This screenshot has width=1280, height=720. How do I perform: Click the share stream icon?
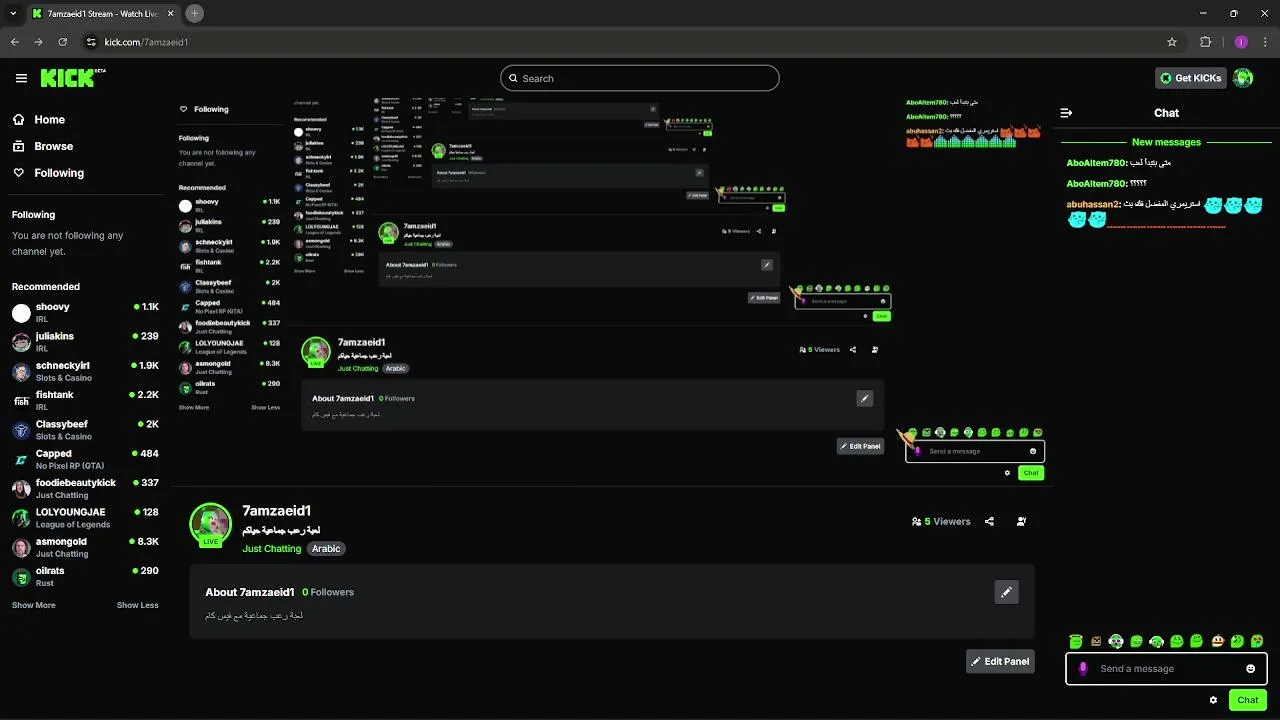[x=989, y=521]
